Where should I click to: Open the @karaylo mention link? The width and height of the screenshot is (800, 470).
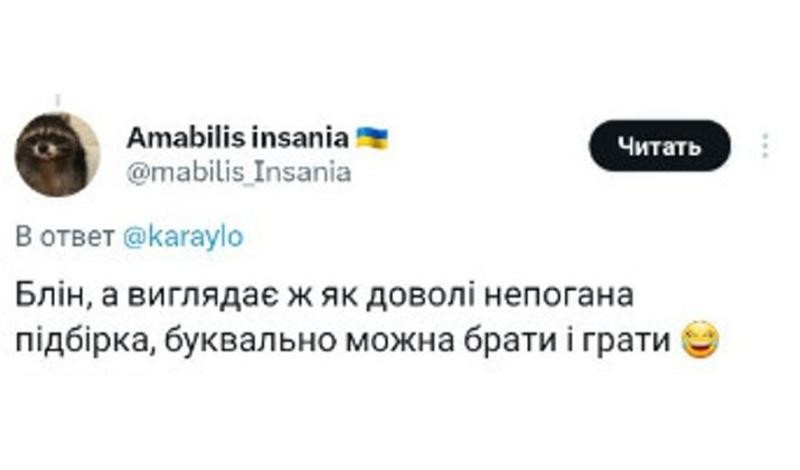coord(184,237)
